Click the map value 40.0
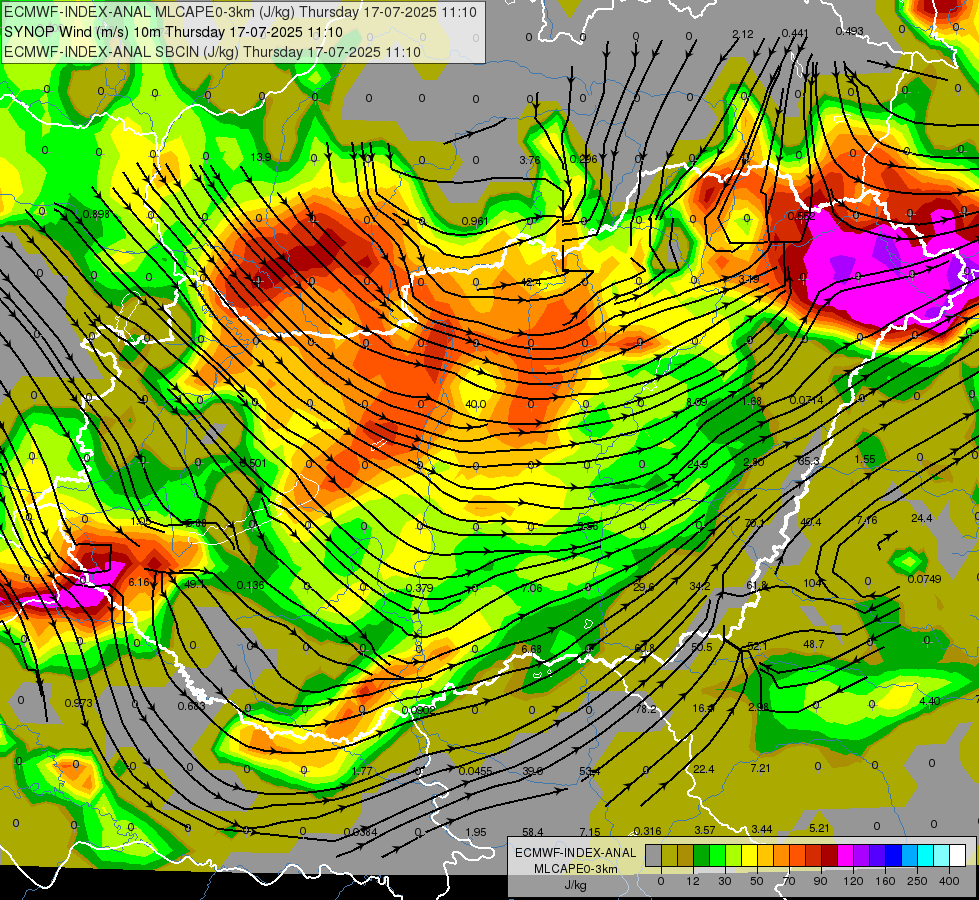Image resolution: width=979 pixels, height=900 pixels. point(476,404)
